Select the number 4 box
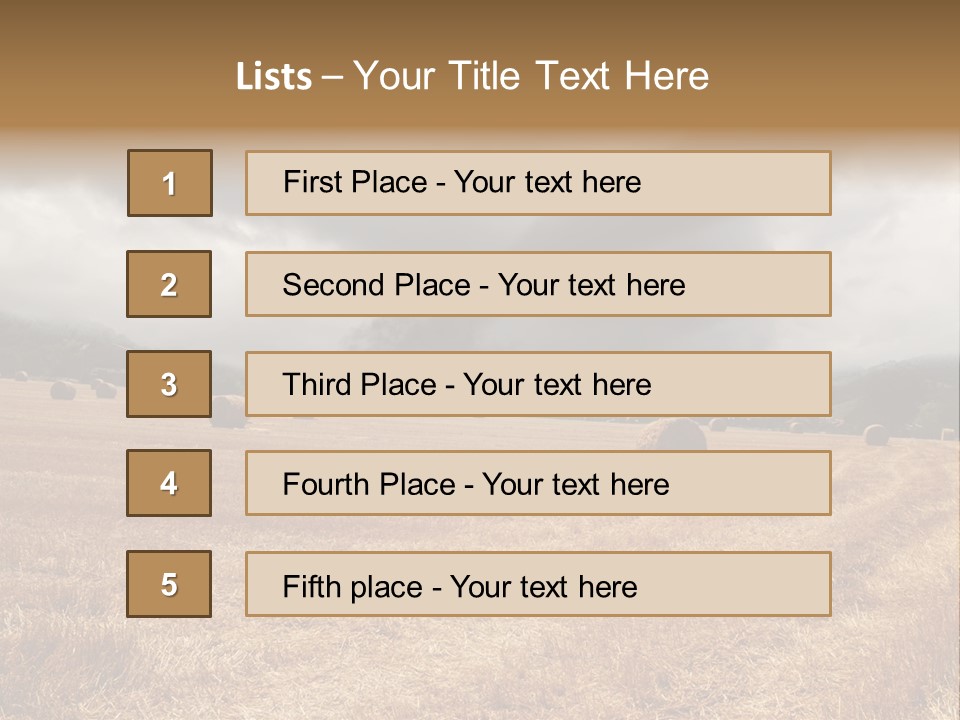 click(x=169, y=483)
